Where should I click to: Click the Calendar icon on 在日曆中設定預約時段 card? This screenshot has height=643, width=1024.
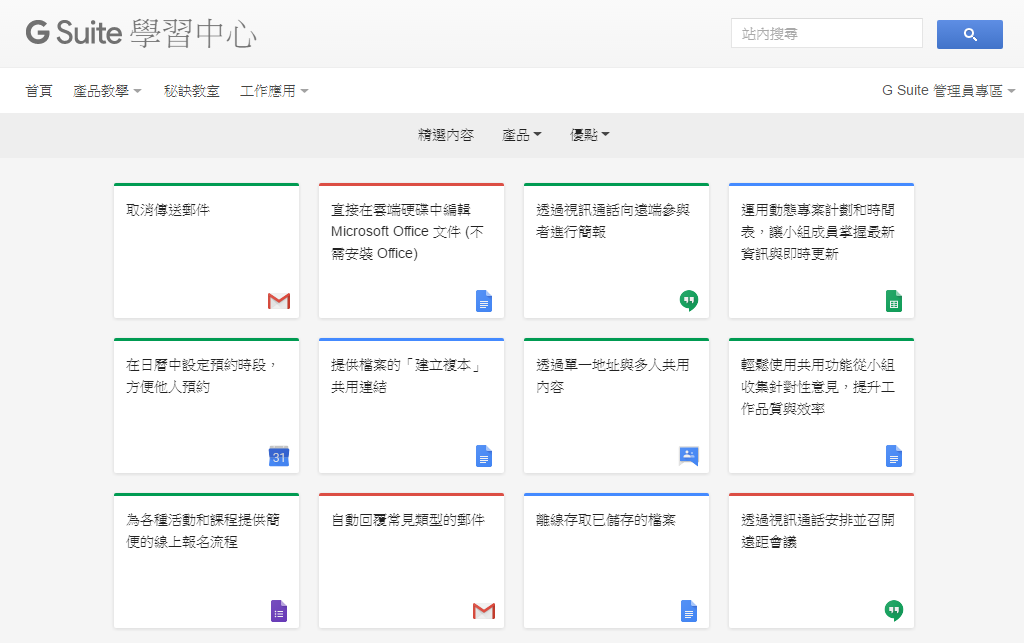click(279, 456)
